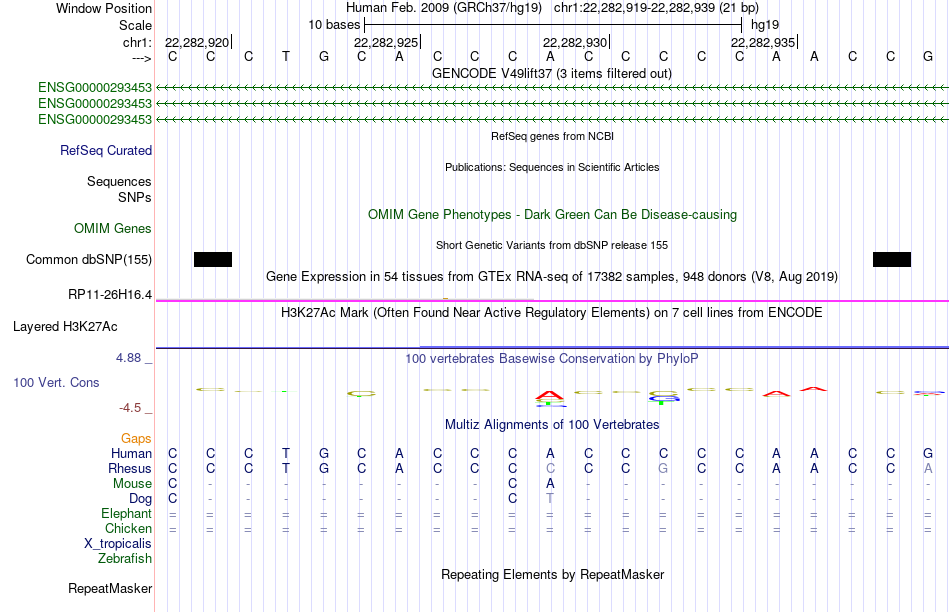Open the RefSeq genes from NCBI title
This screenshot has width=950, height=612.
[x=553, y=136]
